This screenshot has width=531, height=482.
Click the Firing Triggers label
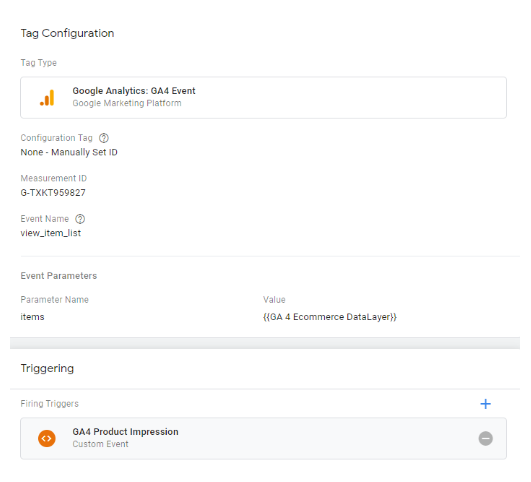[50, 404]
